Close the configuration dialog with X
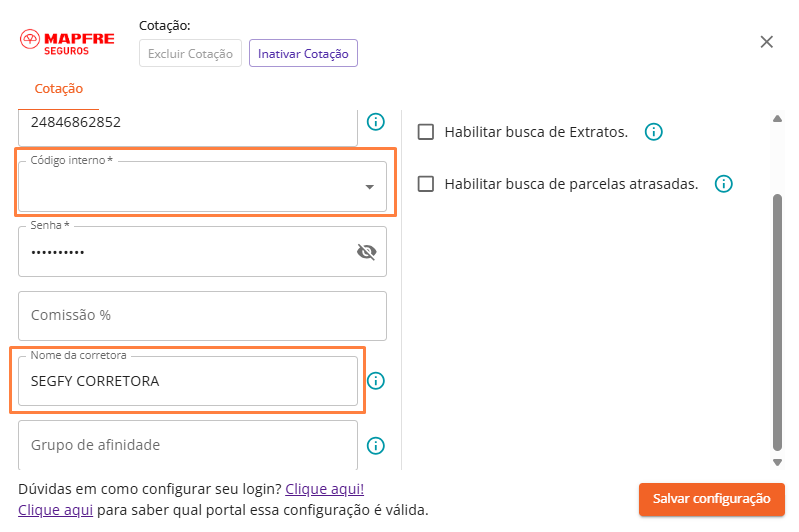Viewport: 799px width, 532px height. pos(767,42)
